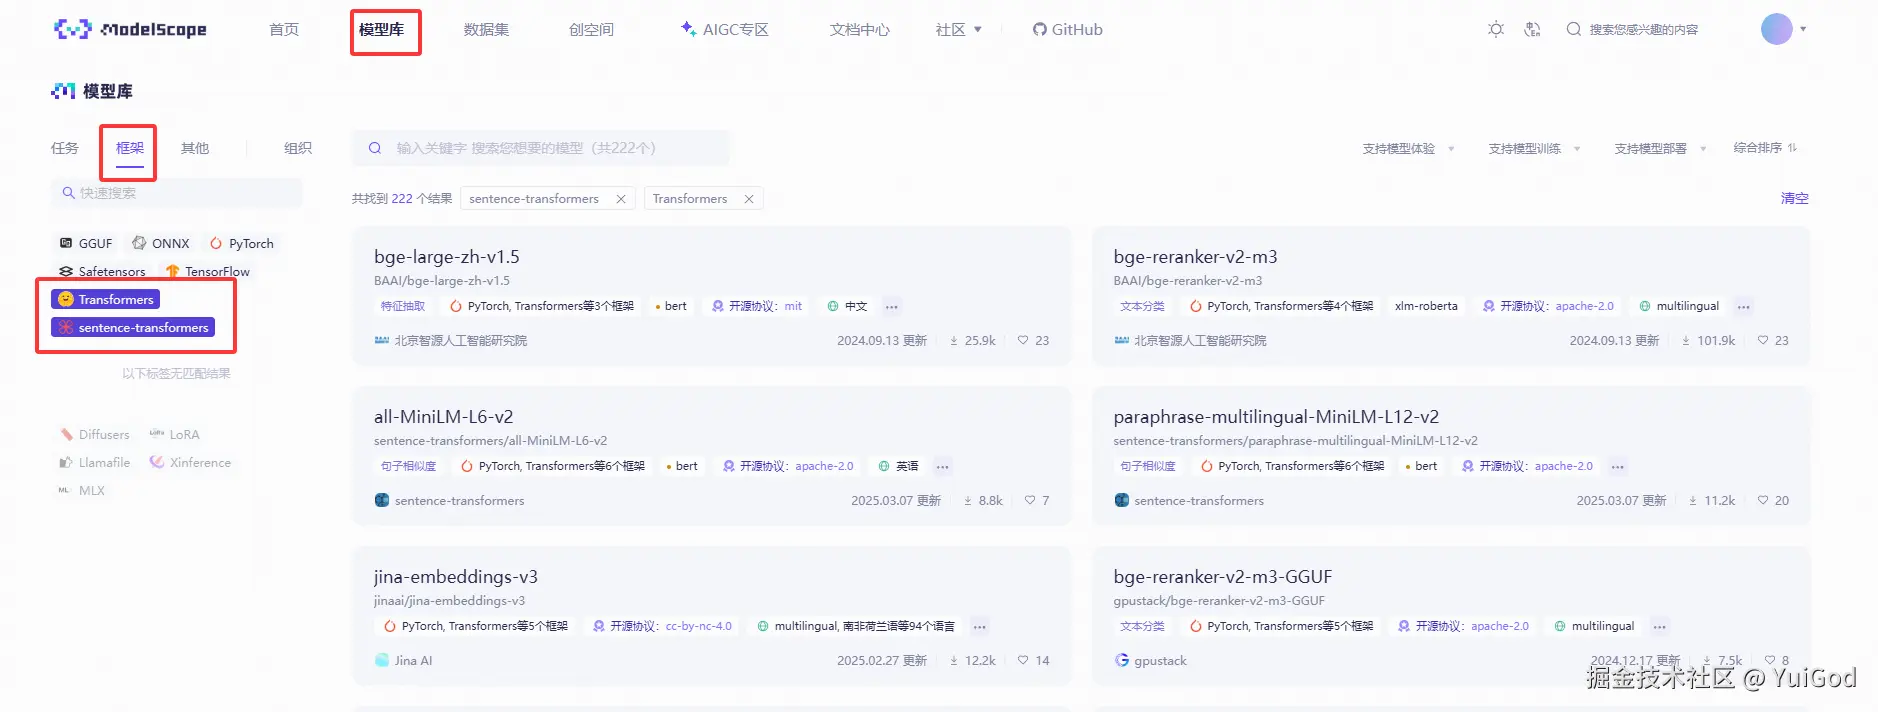Click the like heart on paraphrase-multilingual card

(1763, 500)
